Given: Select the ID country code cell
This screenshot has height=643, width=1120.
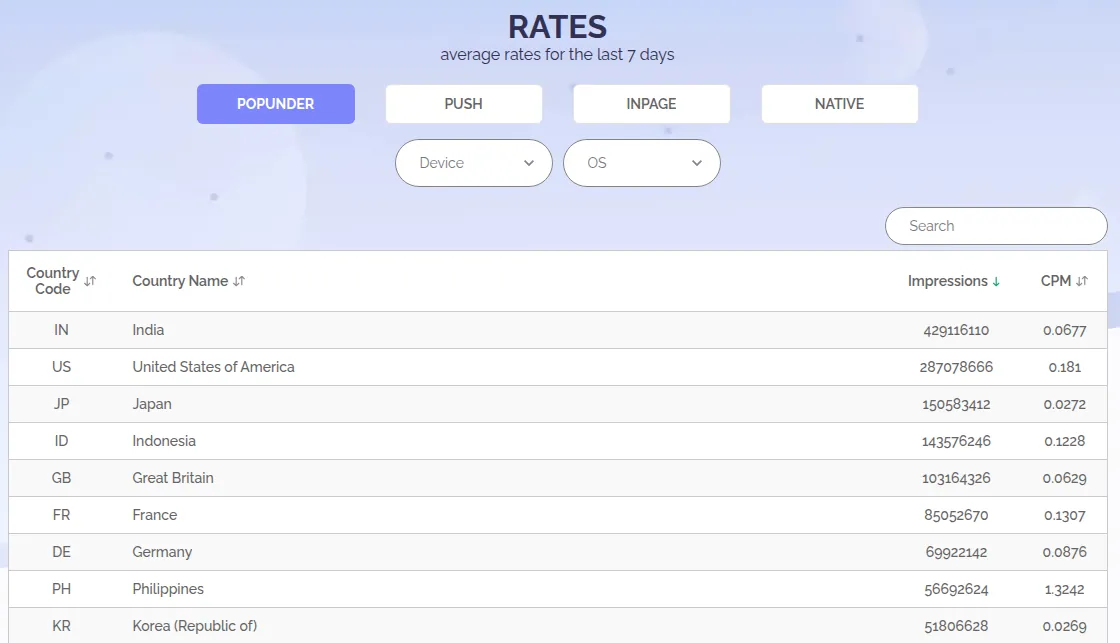Looking at the screenshot, I should (61, 441).
